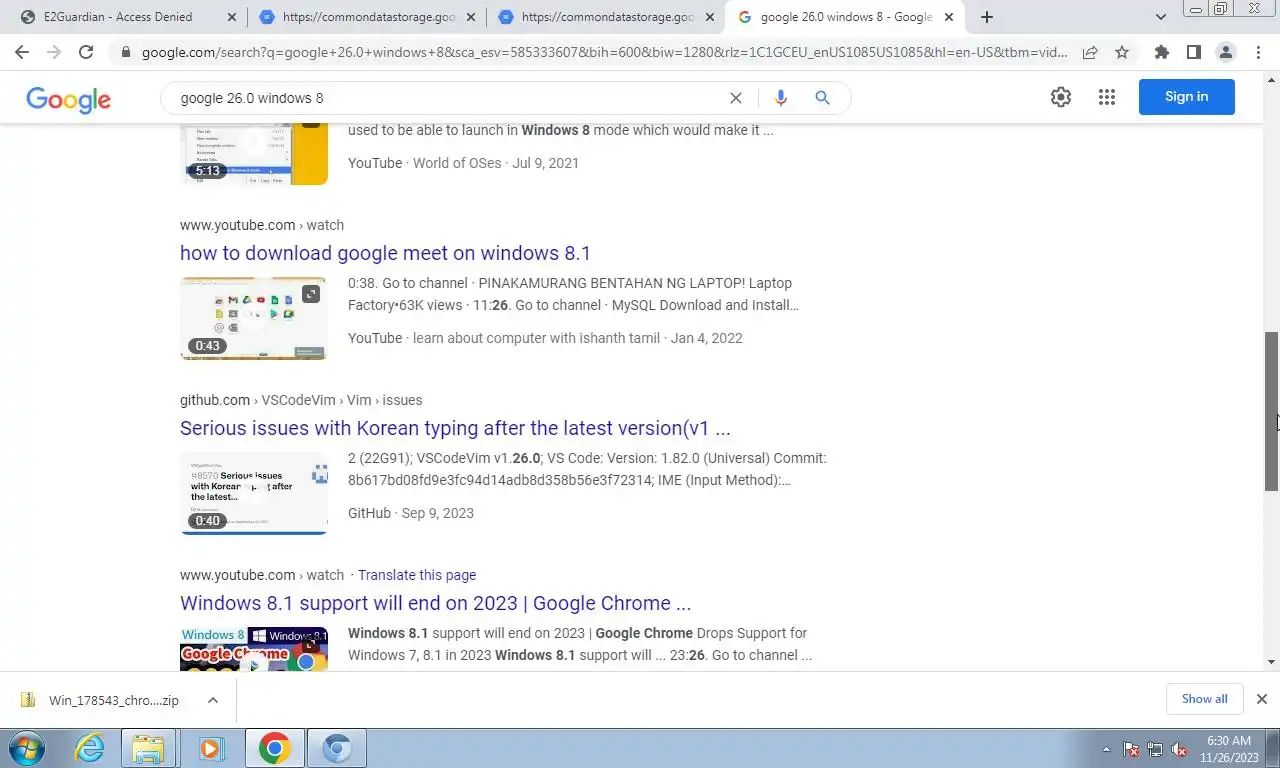This screenshot has width=1280, height=768.
Task: Play the 5:13 video thumbnail
Action: (254, 155)
